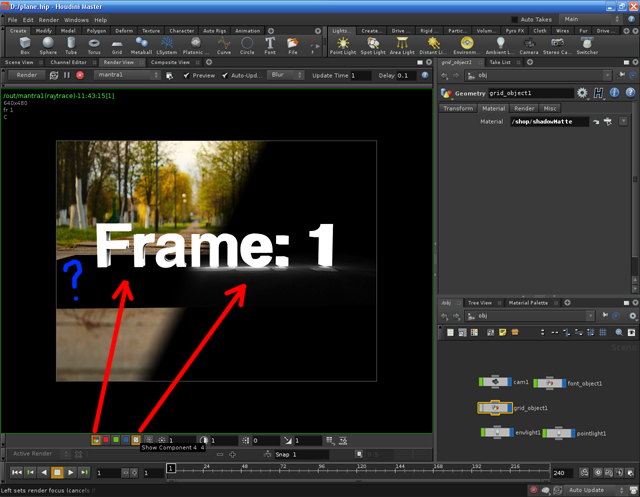640x497 pixels.
Task: Open the Render menu
Action: [48, 20]
